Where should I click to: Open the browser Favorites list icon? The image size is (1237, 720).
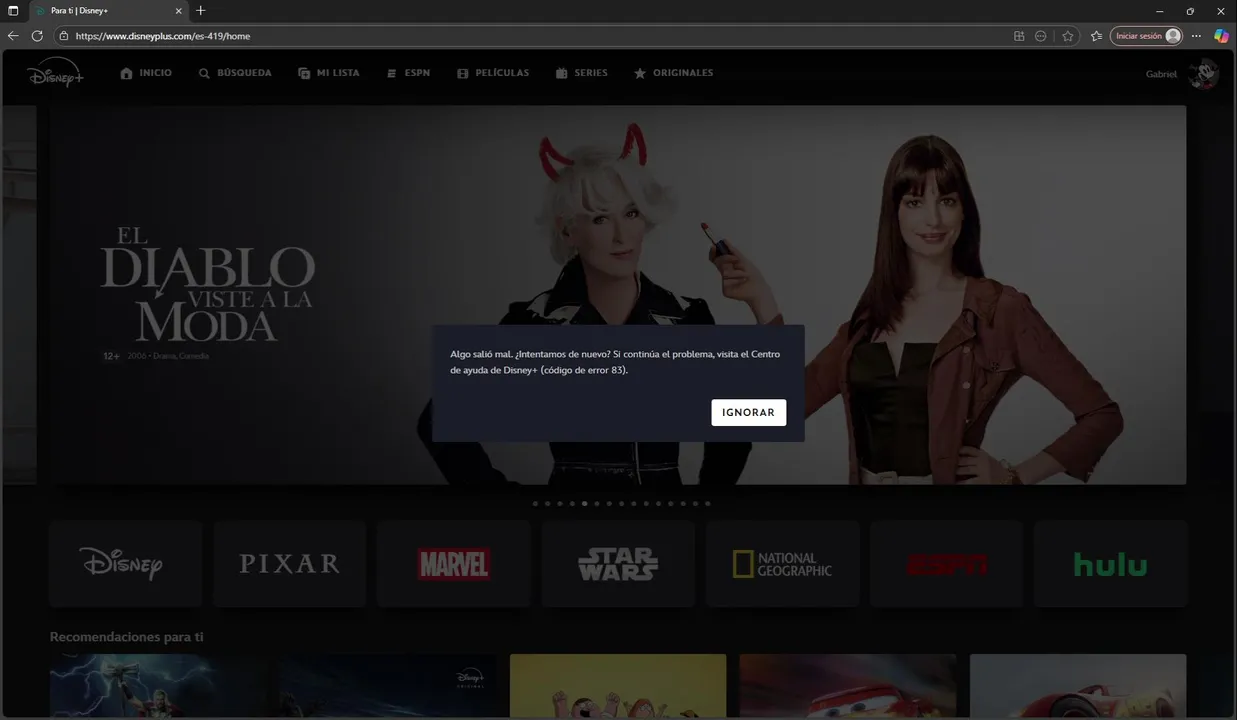[x=1096, y=36]
